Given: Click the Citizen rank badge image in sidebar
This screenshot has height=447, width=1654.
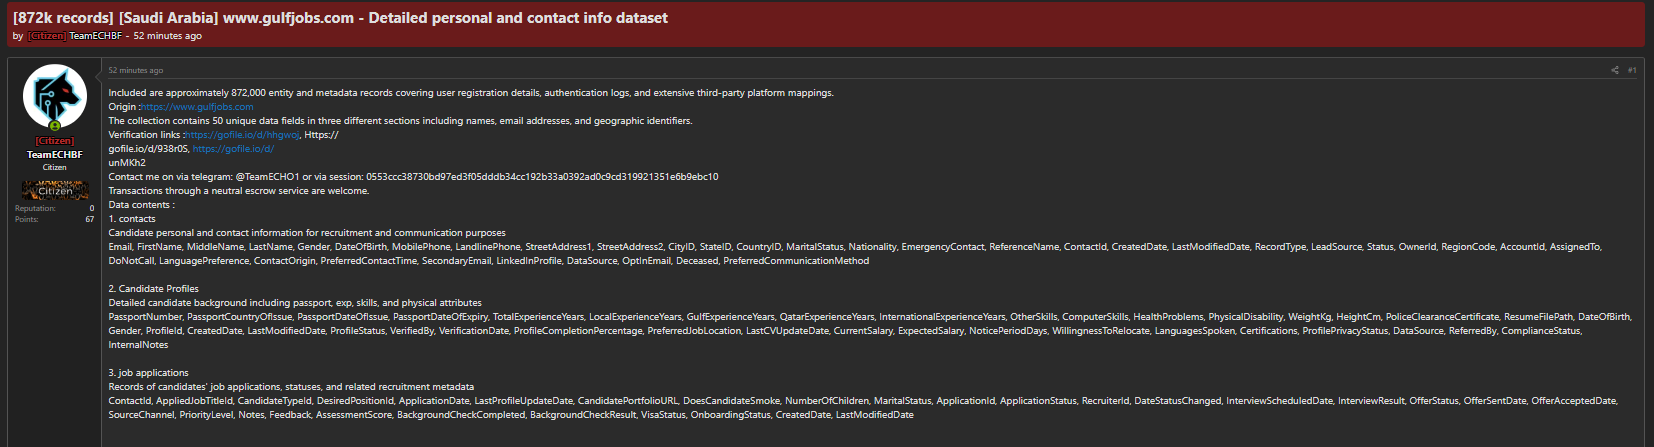Looking at the screenshot, I should pos(55,189).
